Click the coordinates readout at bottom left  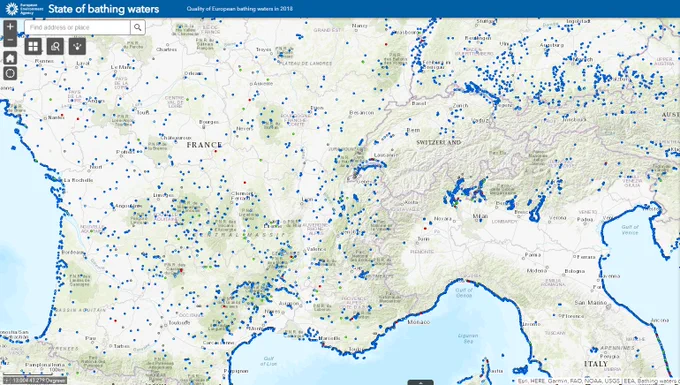(35, 380)
